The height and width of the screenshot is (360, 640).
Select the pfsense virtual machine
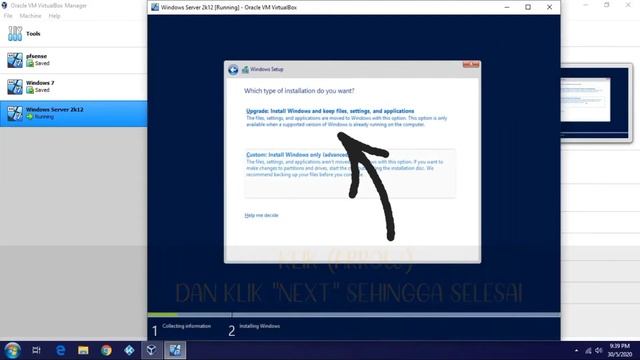click(x=73, y=60)
